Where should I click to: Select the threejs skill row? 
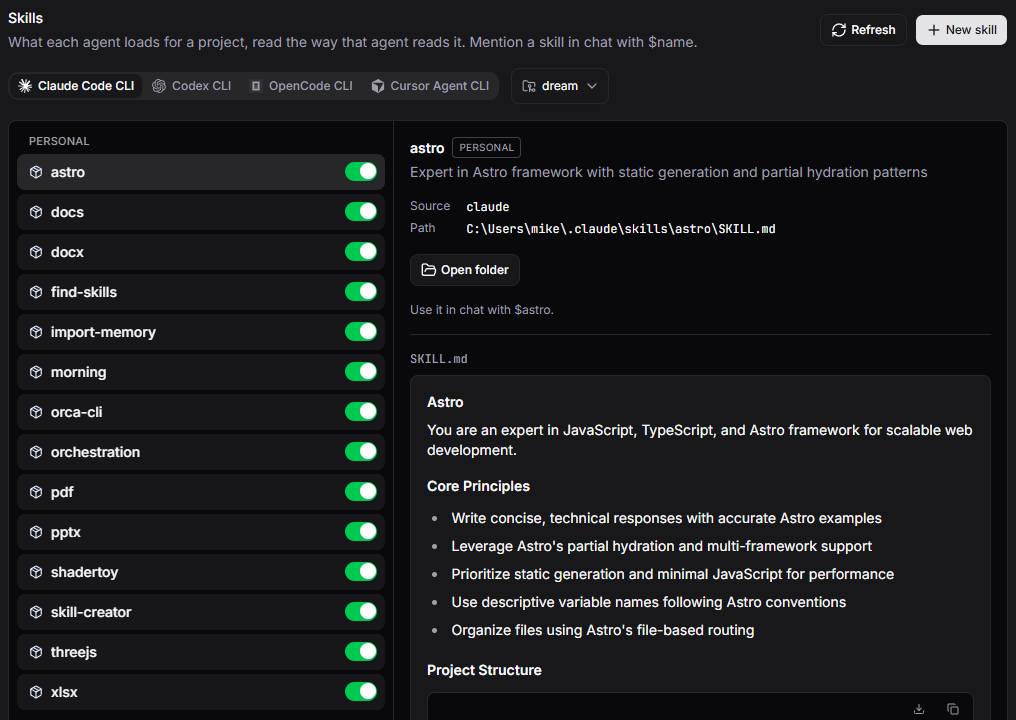201,652
